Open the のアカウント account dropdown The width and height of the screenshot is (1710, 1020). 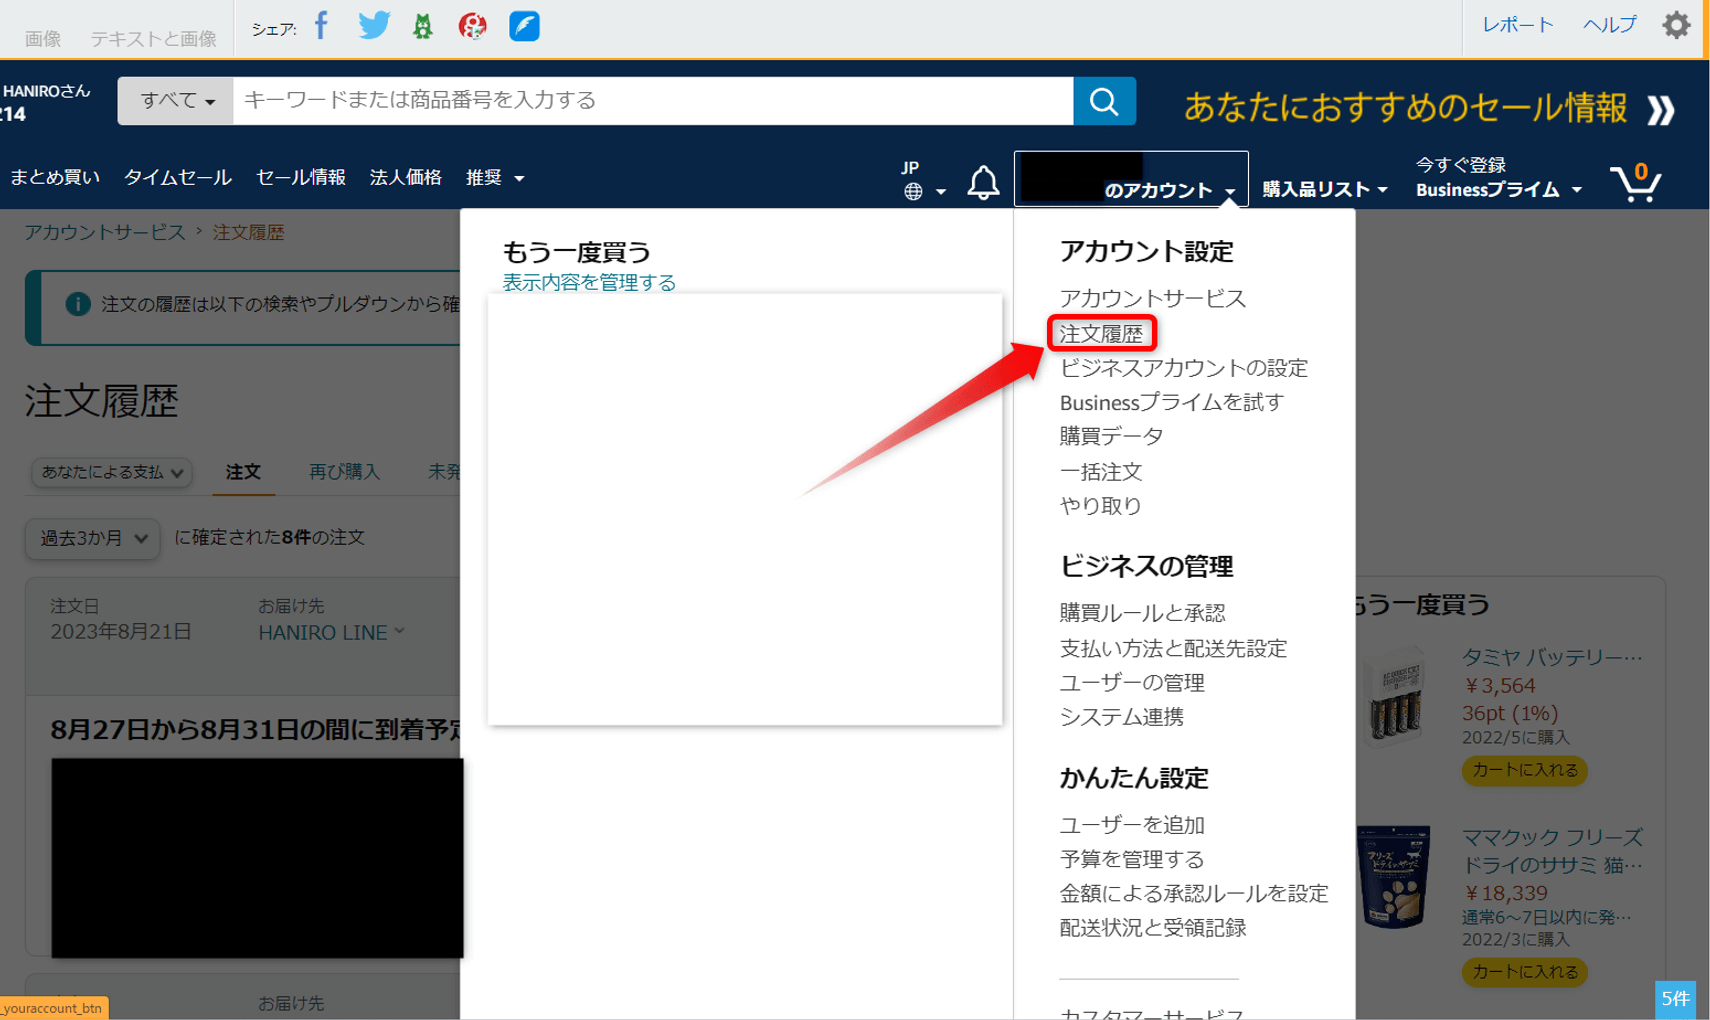point(1131,179)
